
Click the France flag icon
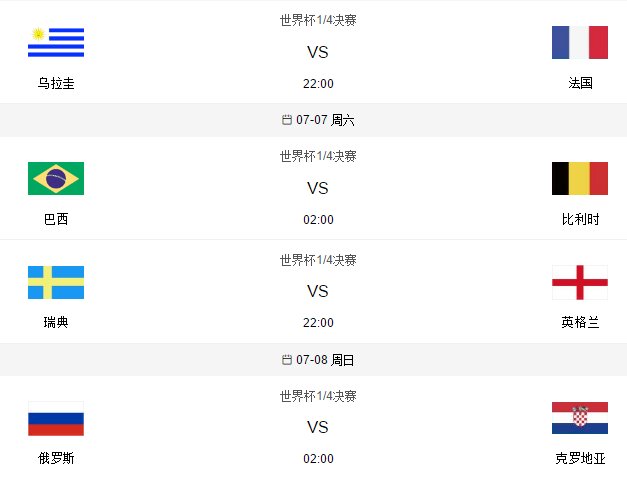(x=580, y=42)
